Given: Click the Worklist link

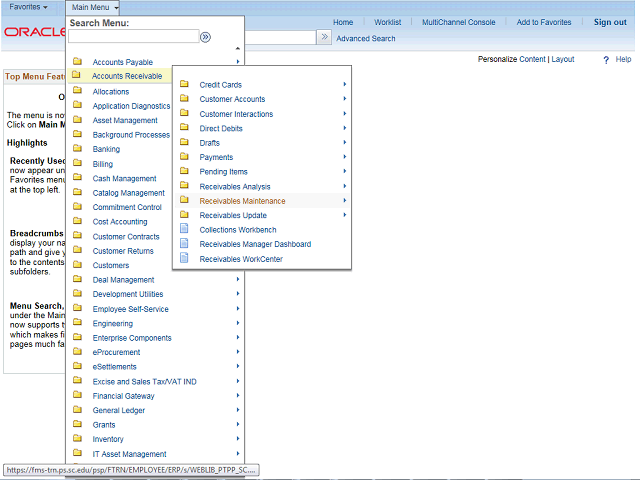Looking at the screenshot, I should (387, 22).
